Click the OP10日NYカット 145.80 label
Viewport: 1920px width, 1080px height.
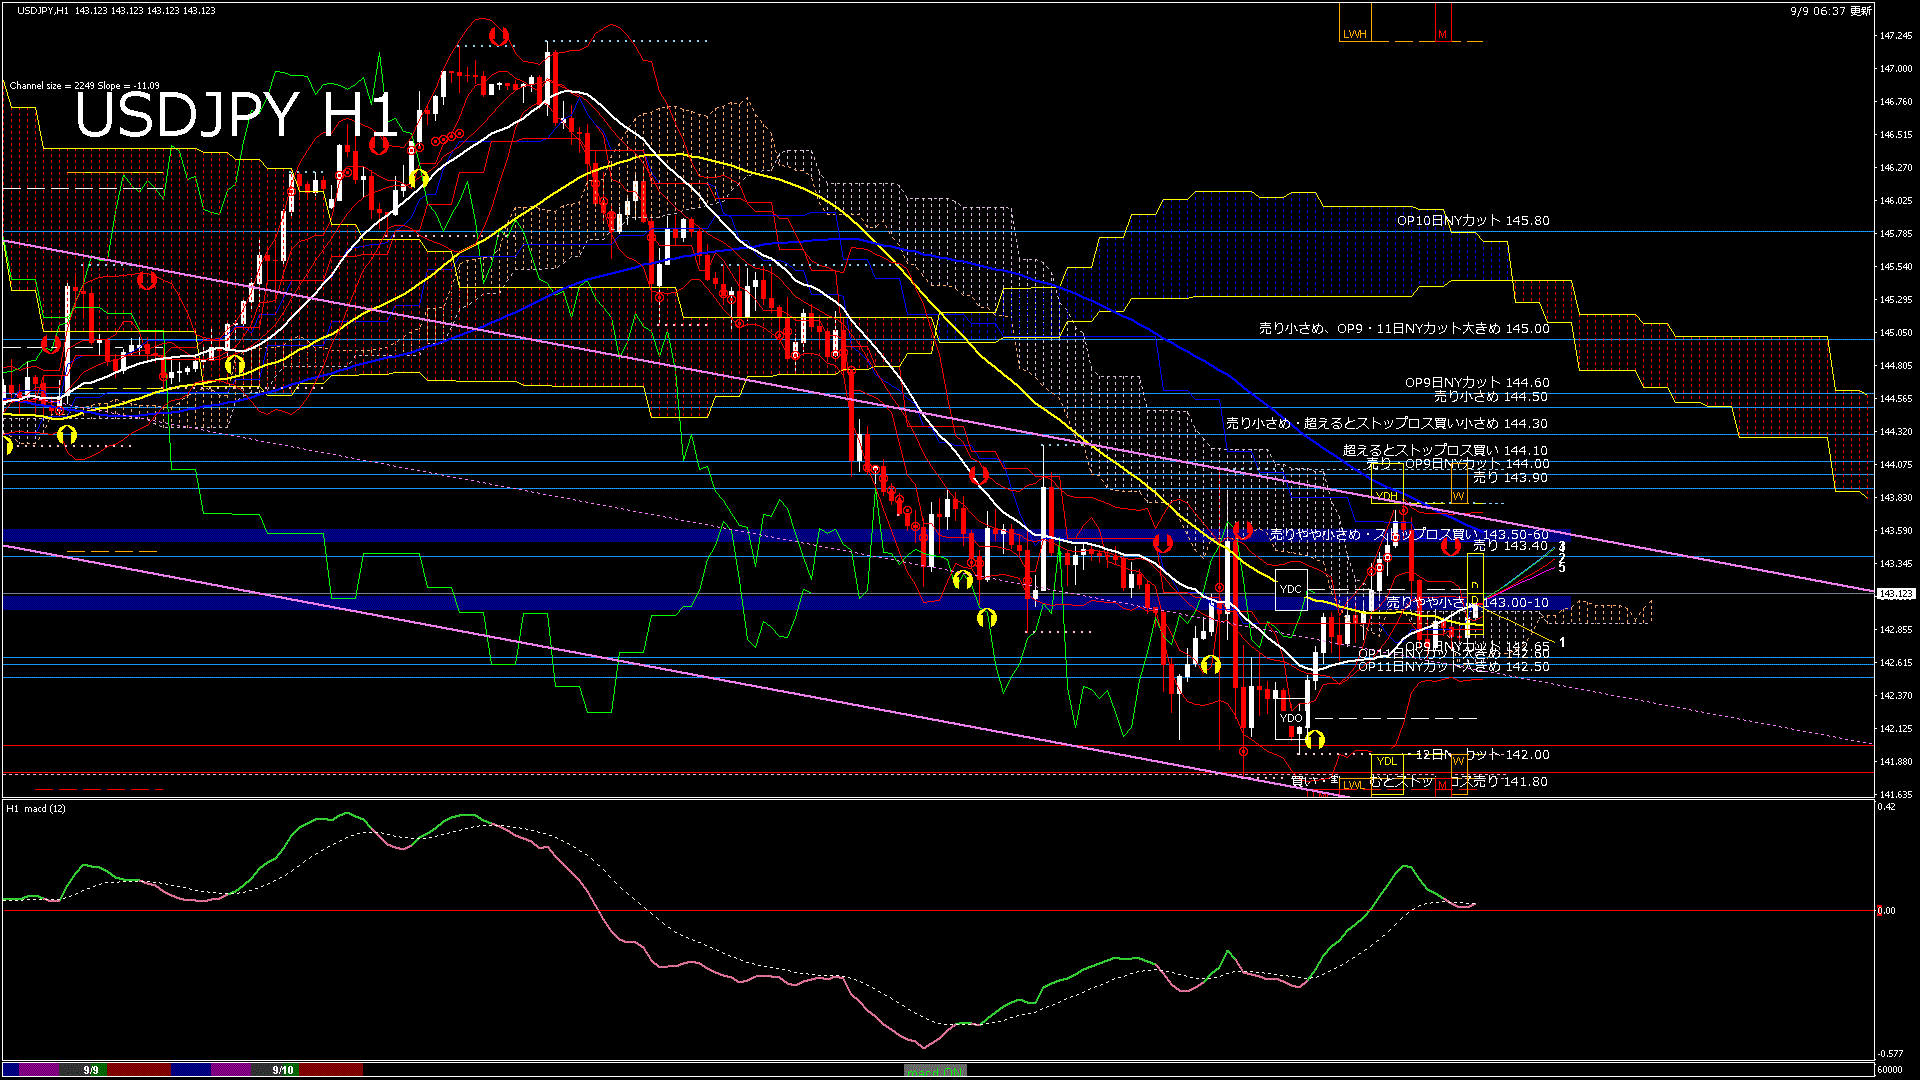(1473, 221)
